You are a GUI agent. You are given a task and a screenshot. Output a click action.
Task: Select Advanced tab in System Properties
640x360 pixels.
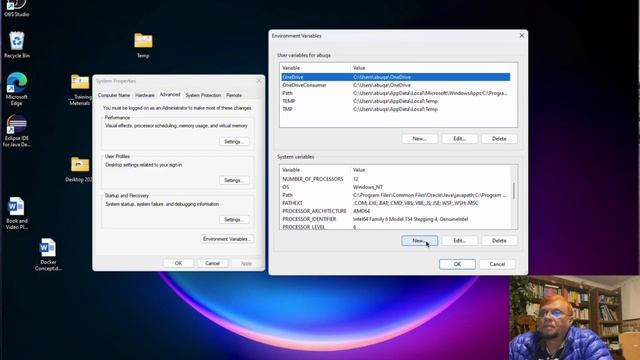[x=170, y=95]
